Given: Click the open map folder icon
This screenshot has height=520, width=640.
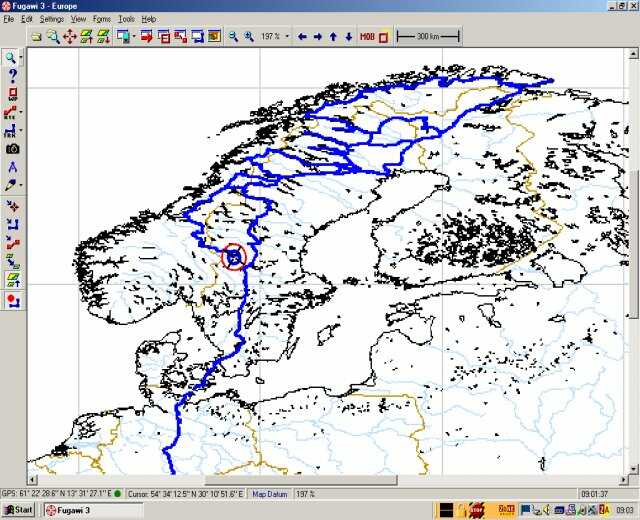Looking at the screenshot, I should [x=36, y=37].
